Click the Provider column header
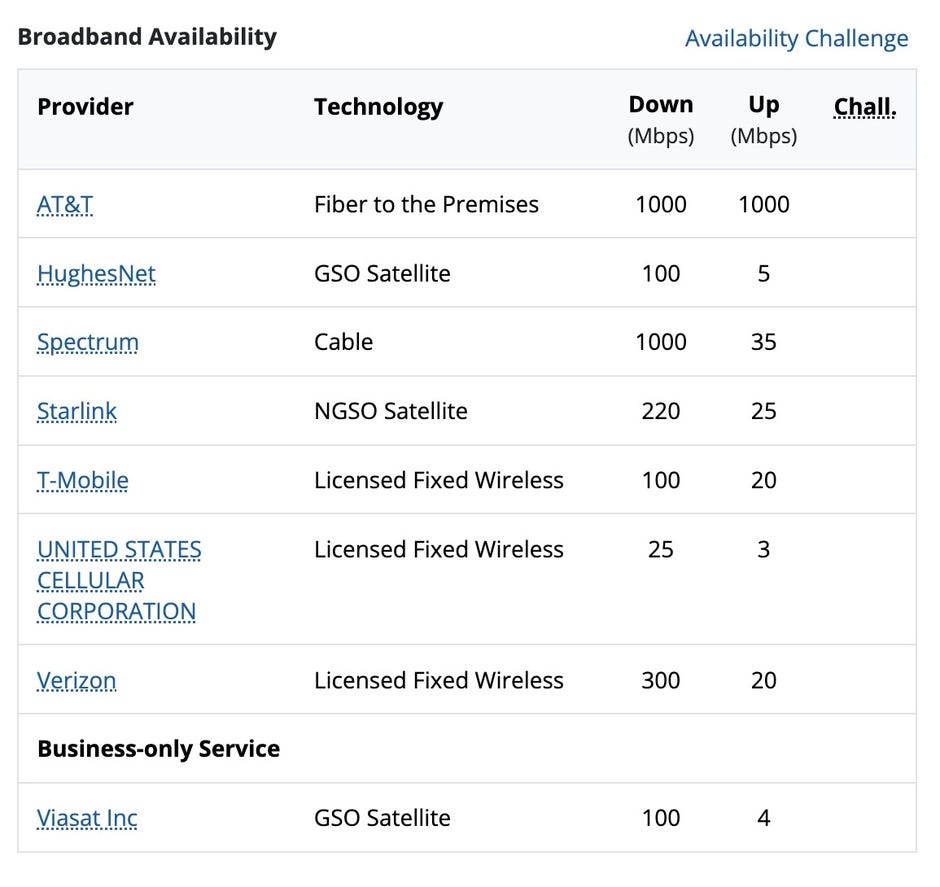 click(85, 107)
